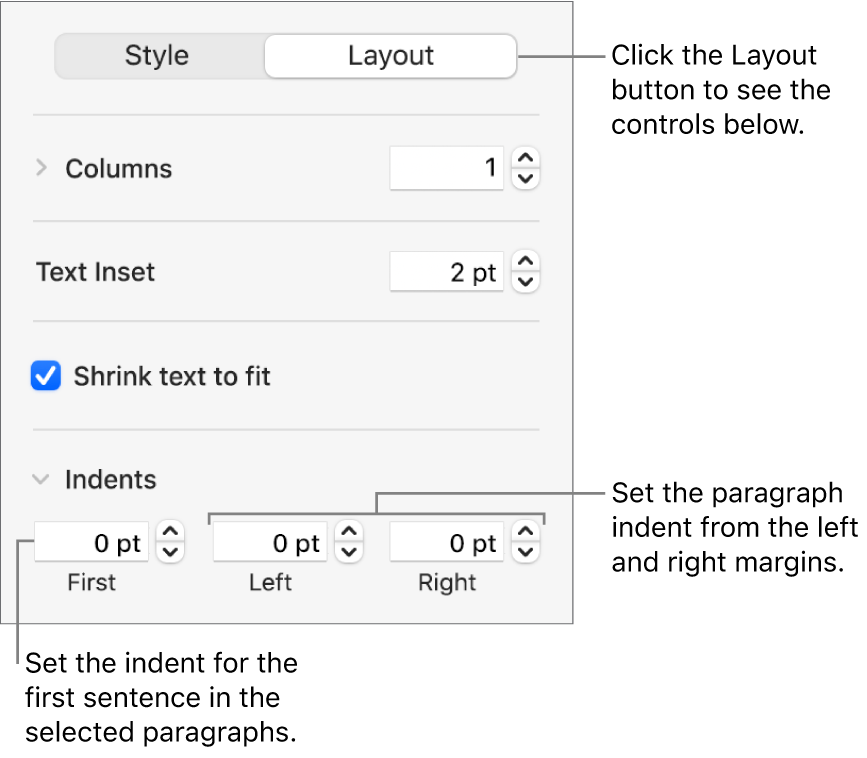Decrease Left indent with down arrow

click(x=349, y=552)
